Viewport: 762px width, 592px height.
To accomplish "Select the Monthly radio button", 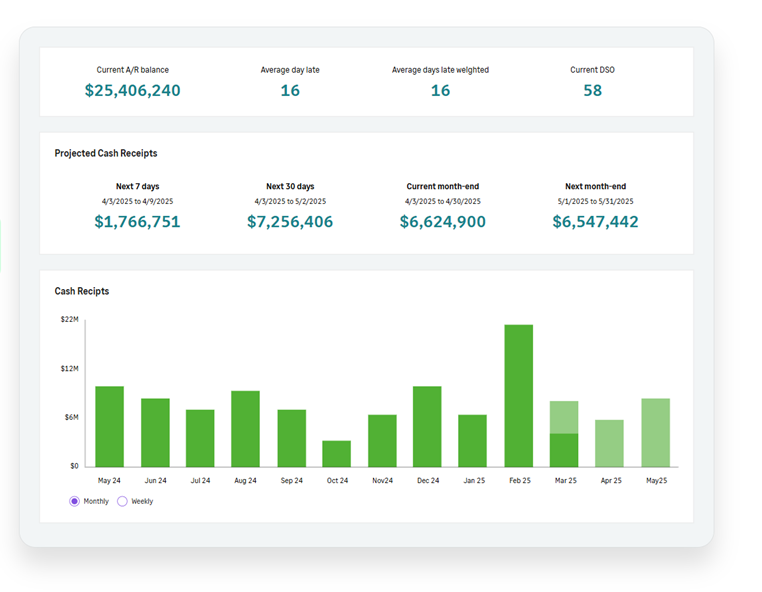I will click(x=75, y=501).
